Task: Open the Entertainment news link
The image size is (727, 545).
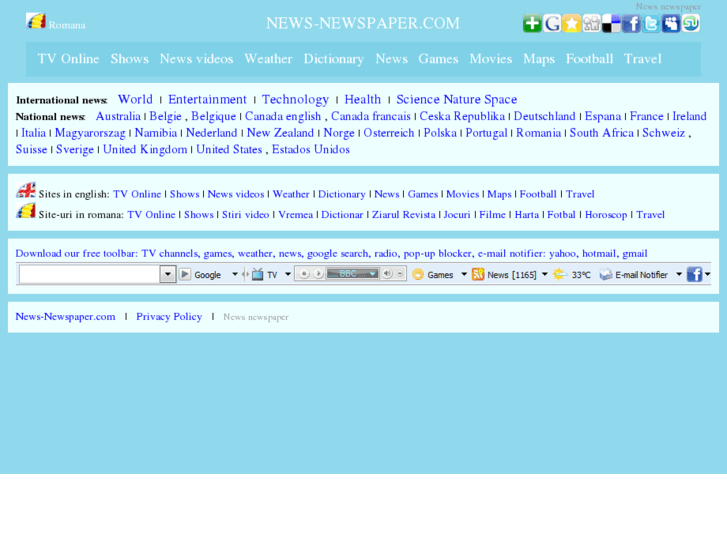Action: [x=207, y=99]
